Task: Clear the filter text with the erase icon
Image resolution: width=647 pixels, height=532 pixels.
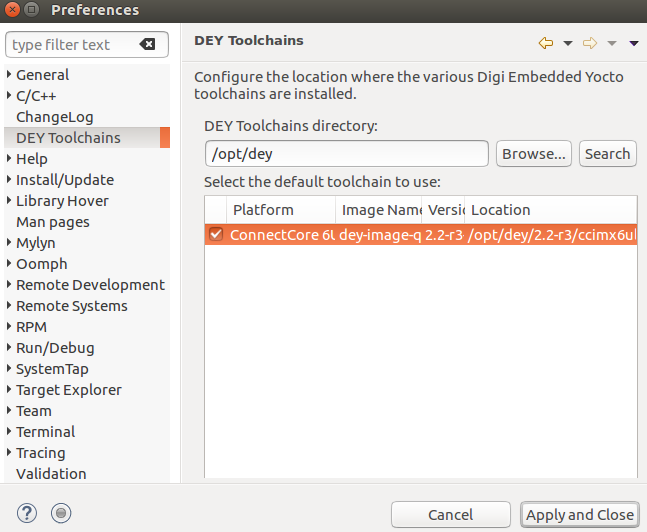Action: (x=147, y=44)
